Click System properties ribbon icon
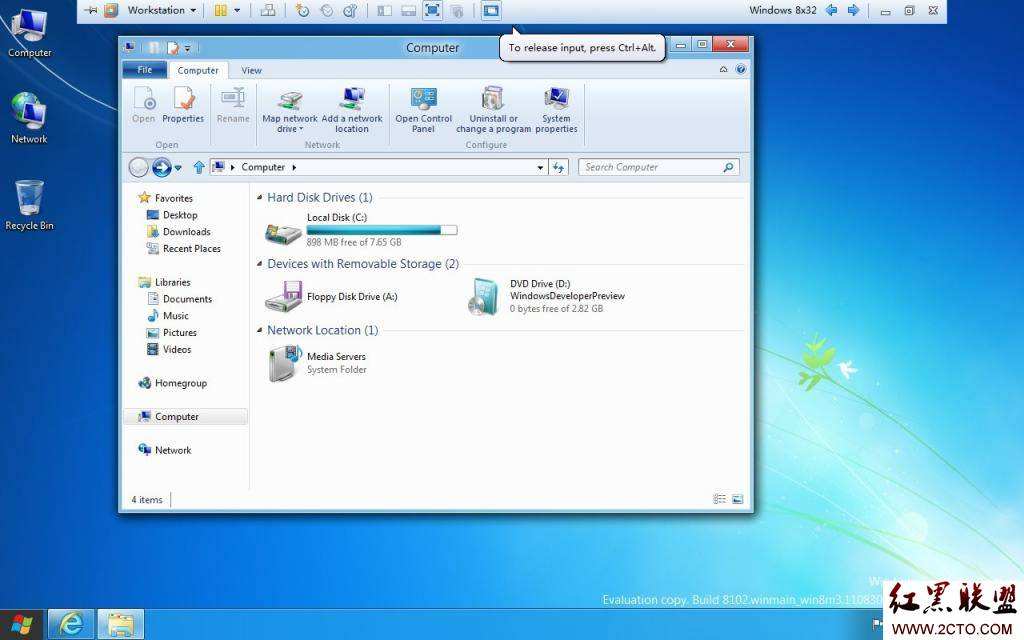 point(556,110)
